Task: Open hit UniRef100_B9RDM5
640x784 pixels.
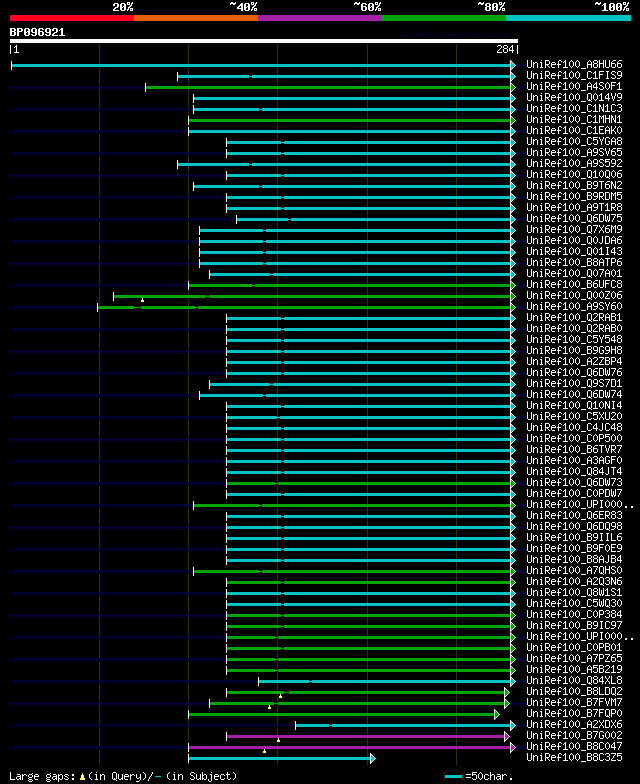Action: coord(574,196)
